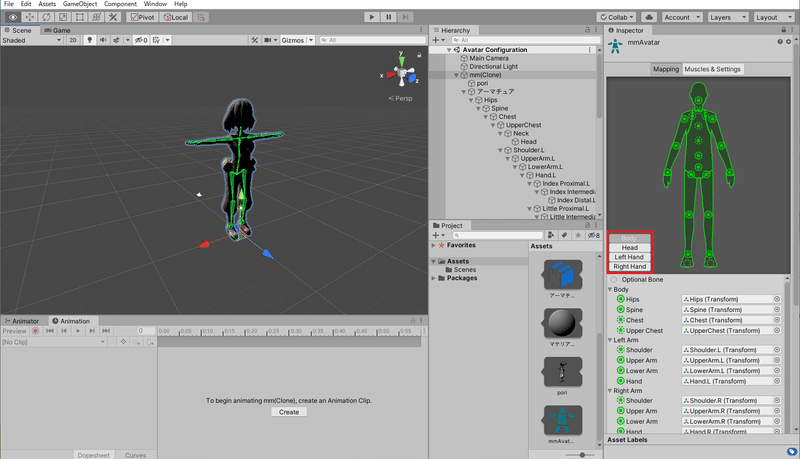The width and height of the screenshot is (800, 459).
Task: Select the Right Hand mapping button
Action: click(x=629, y=266)
